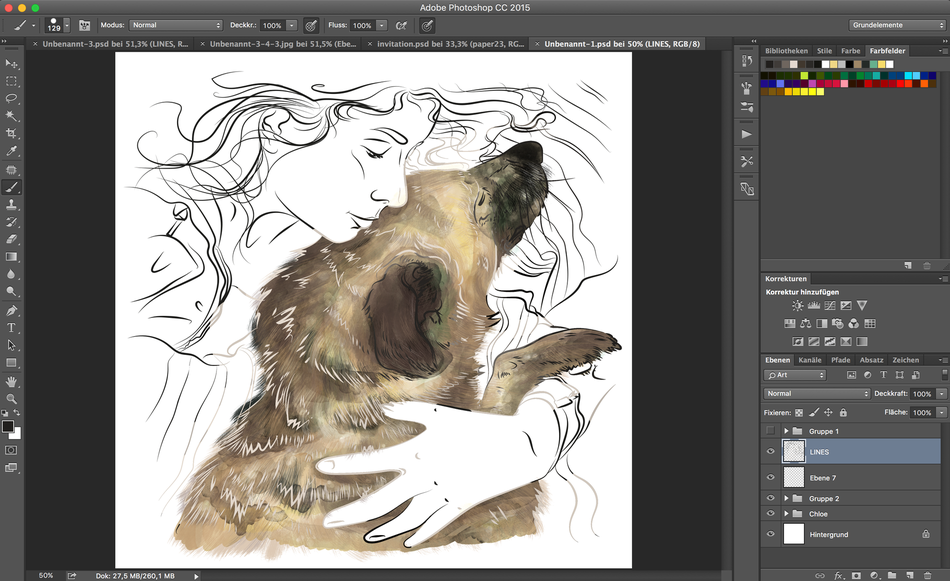Open the Deckkr. opacity slider dropdown
The image size is (950, 581).
coord(291,25)
